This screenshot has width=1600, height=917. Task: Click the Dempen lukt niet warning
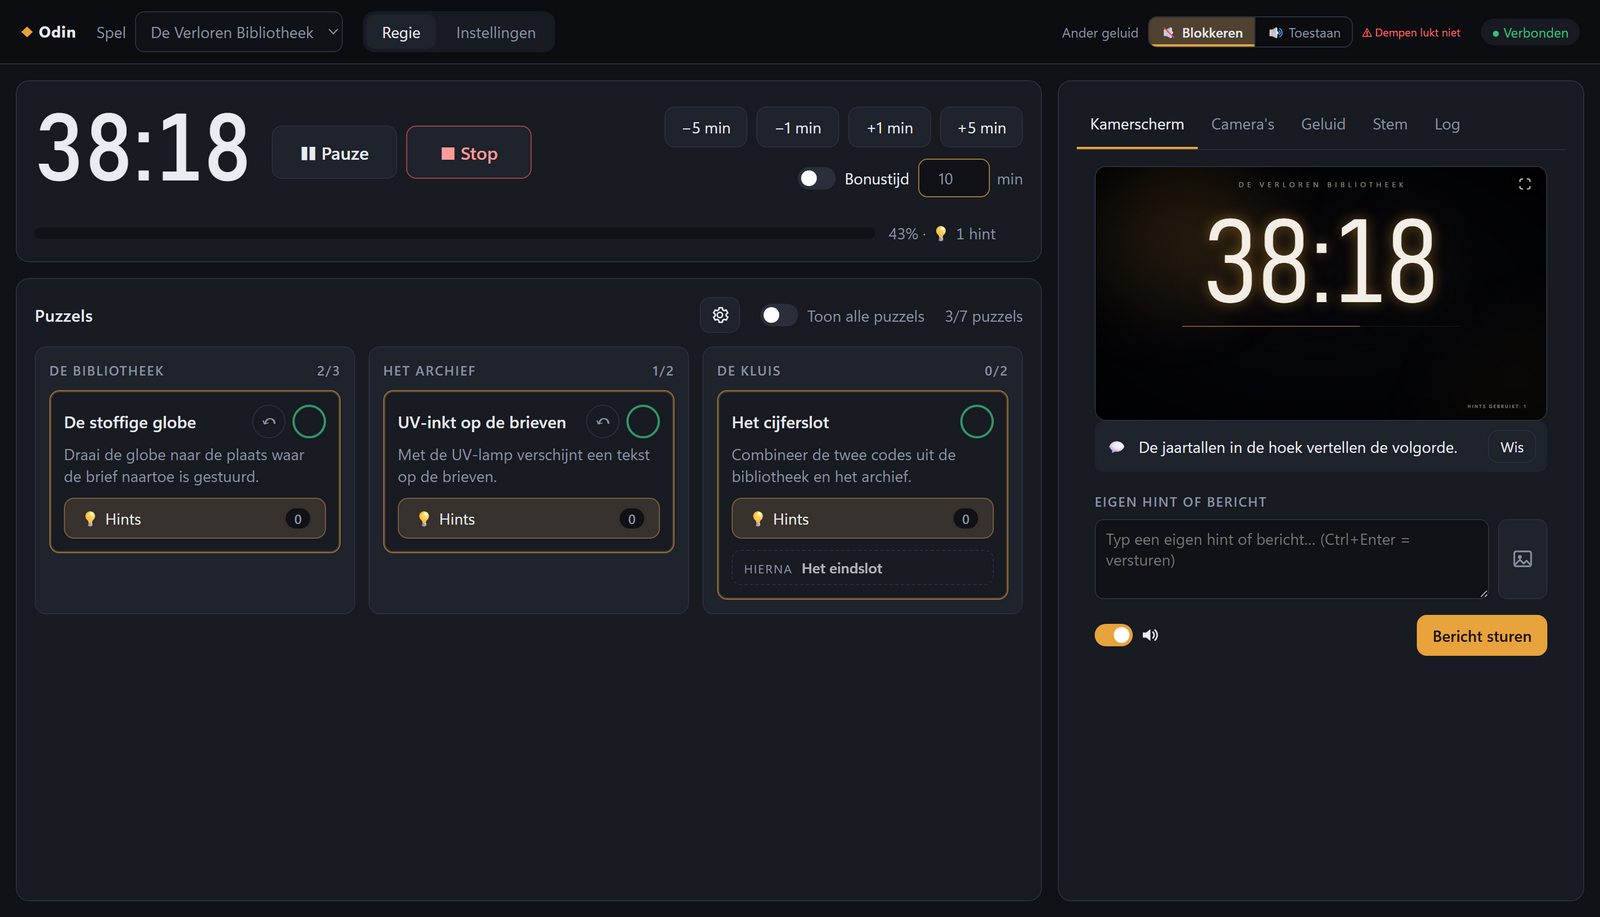point(1411,33)
